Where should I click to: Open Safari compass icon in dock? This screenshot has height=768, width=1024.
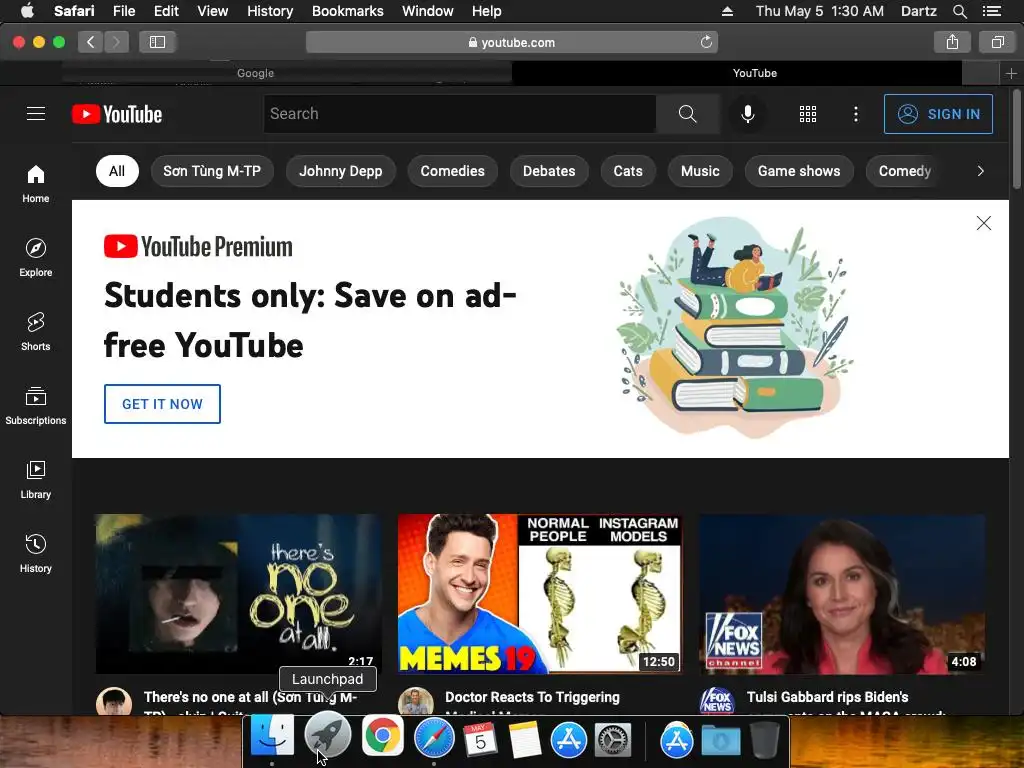pos(434,738)
